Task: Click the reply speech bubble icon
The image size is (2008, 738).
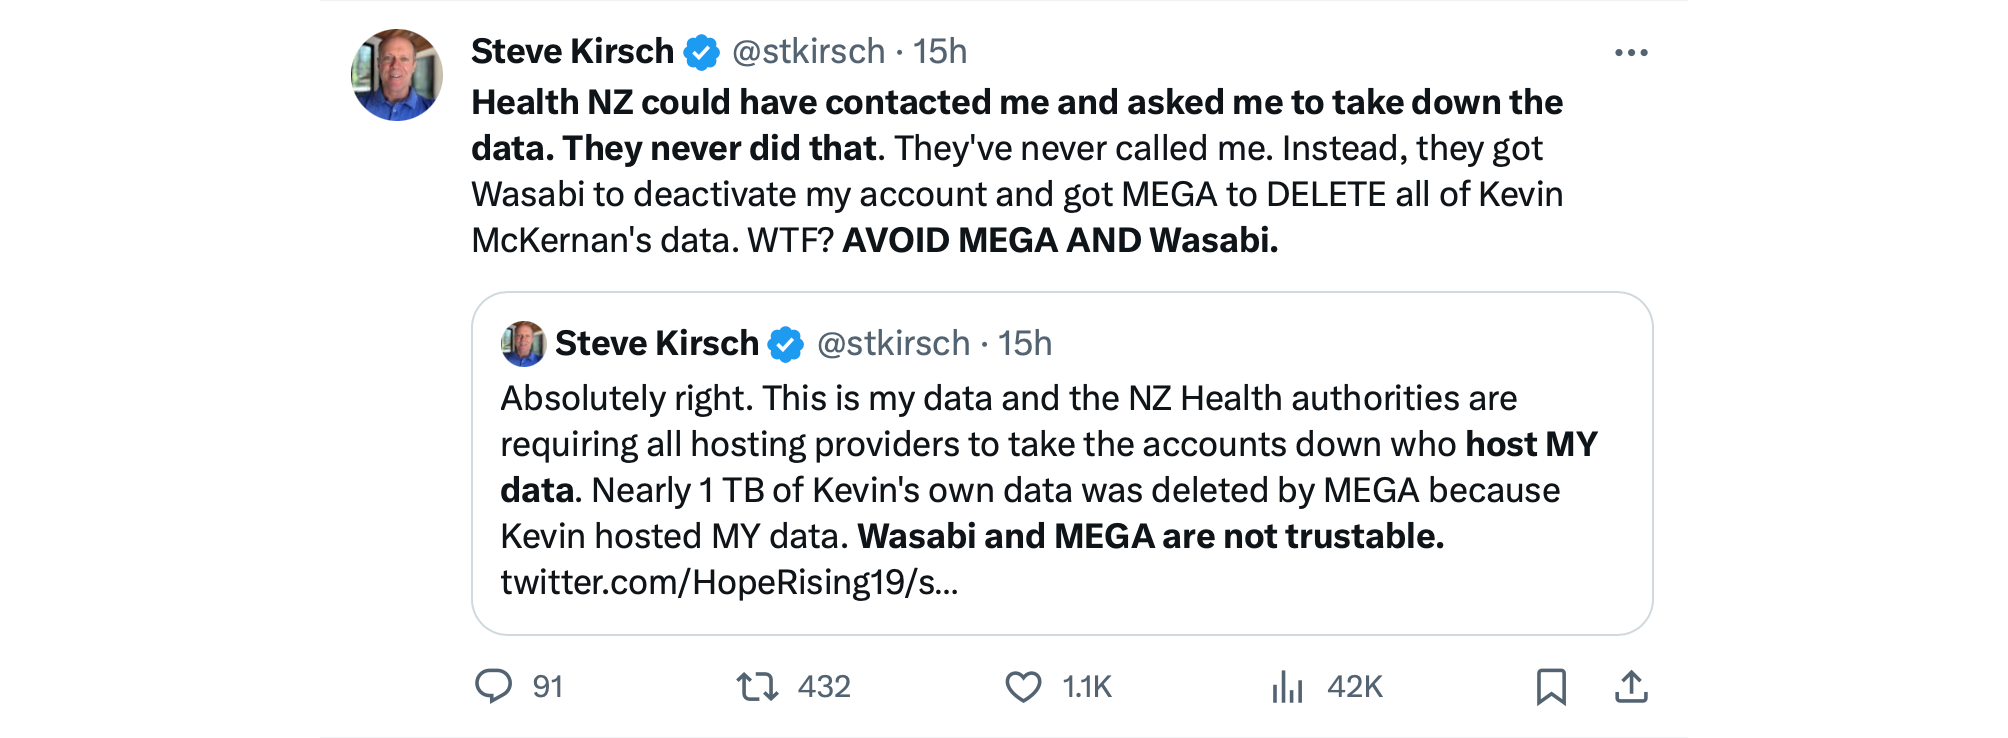Action: [x=493, y=686]
